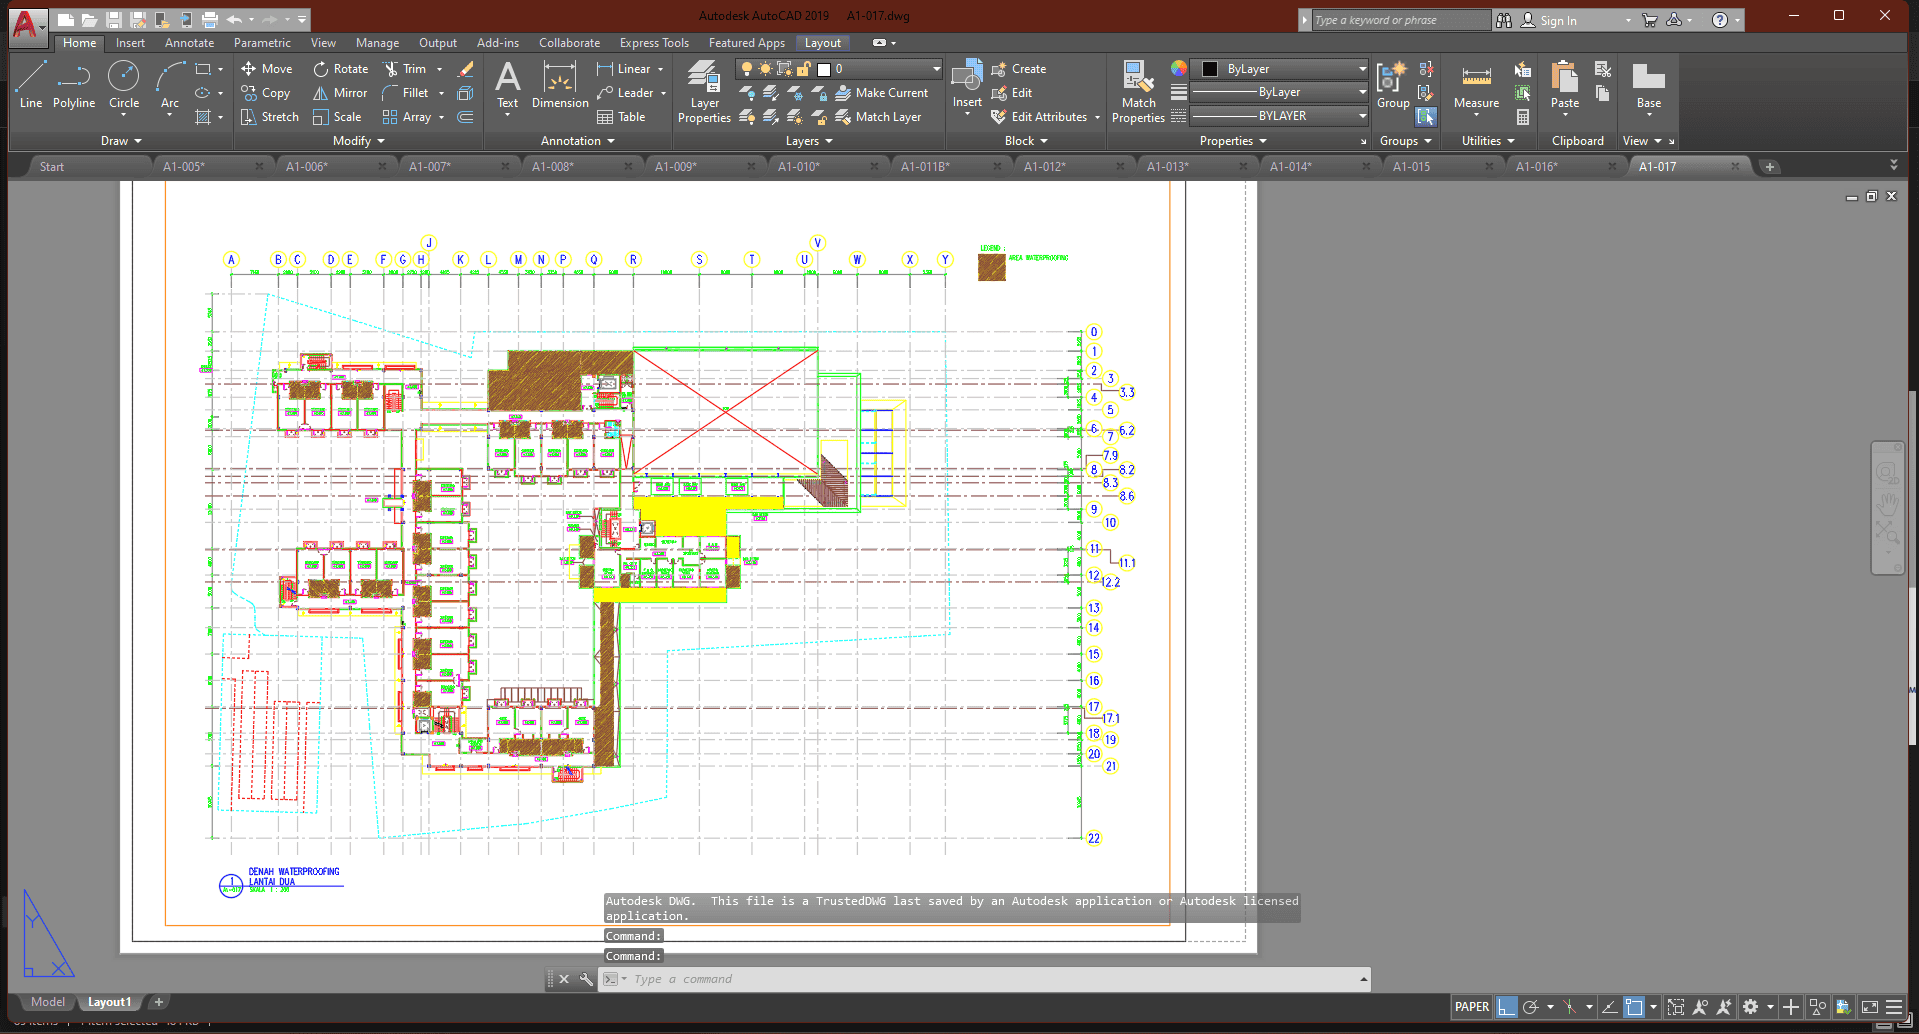Toggle object snap in status bar

click(x=1634, y=1007)
